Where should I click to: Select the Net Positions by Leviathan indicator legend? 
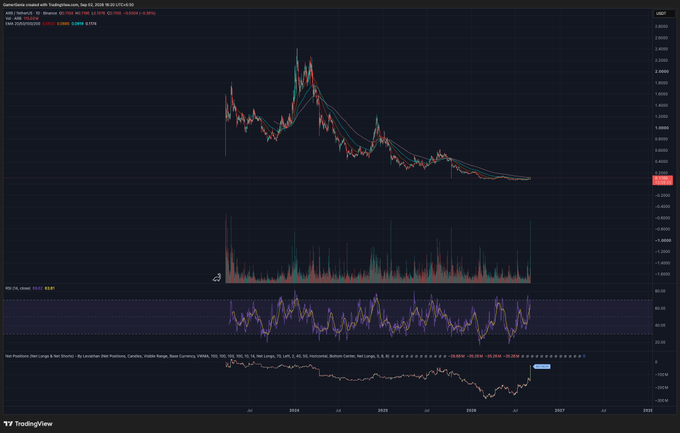[x=197, y=356]
